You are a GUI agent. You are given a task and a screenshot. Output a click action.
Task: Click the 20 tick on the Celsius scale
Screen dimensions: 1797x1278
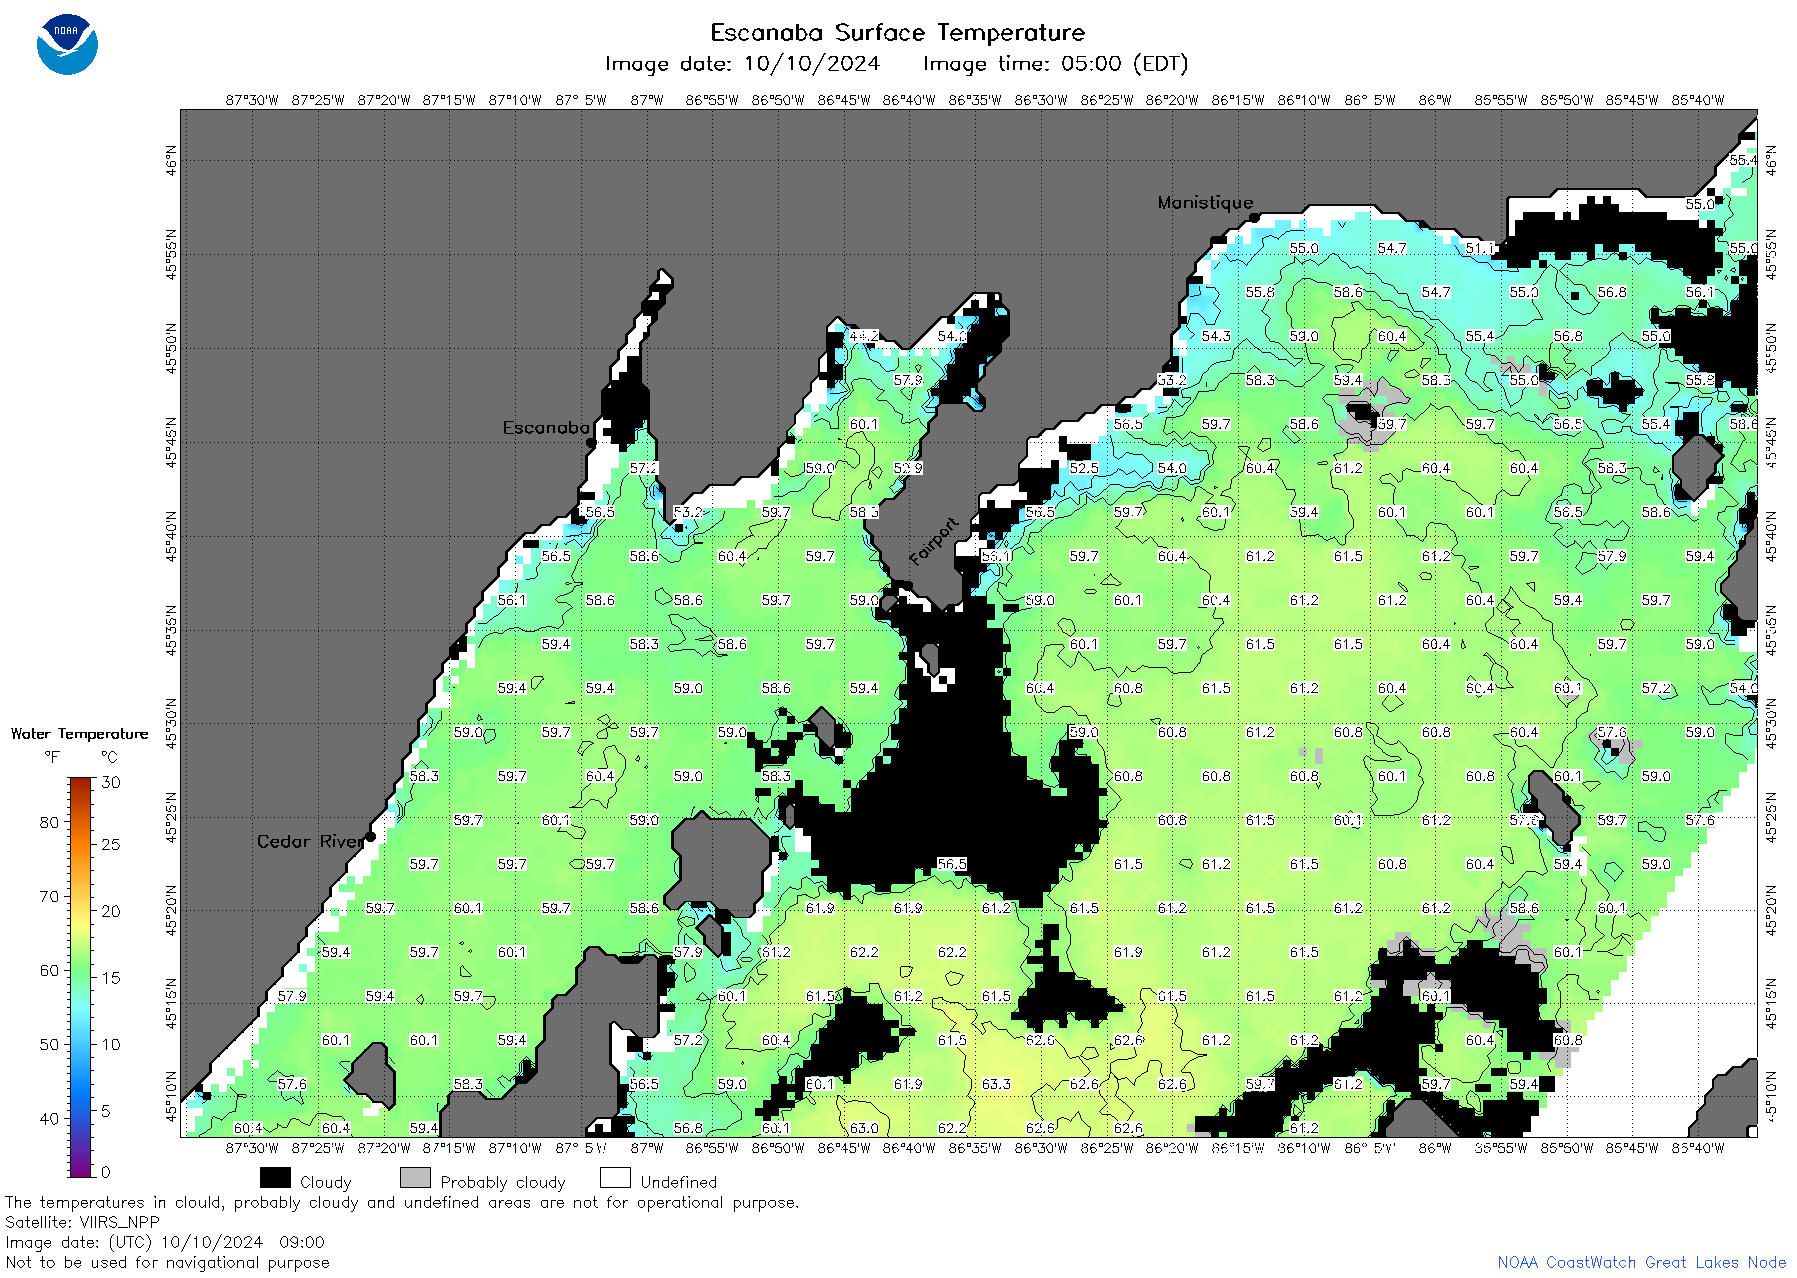pos(111,911)
